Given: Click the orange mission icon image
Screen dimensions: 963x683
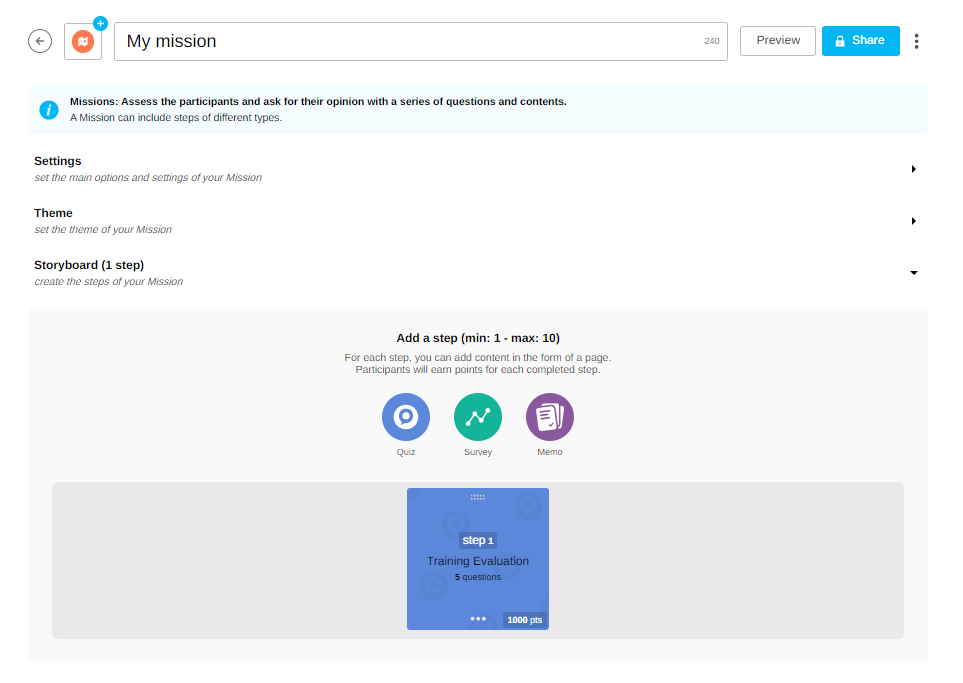Looking at the screenshot, I should [x=83, y=42].
